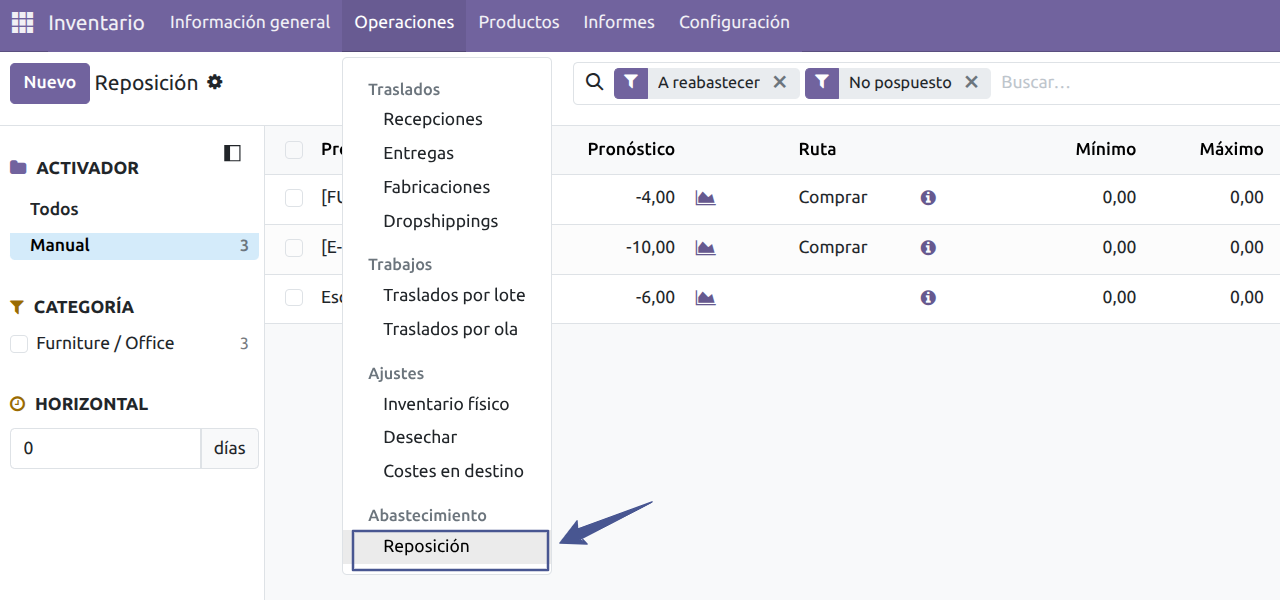Toggle the side panel collapse icon

[232, 153]
